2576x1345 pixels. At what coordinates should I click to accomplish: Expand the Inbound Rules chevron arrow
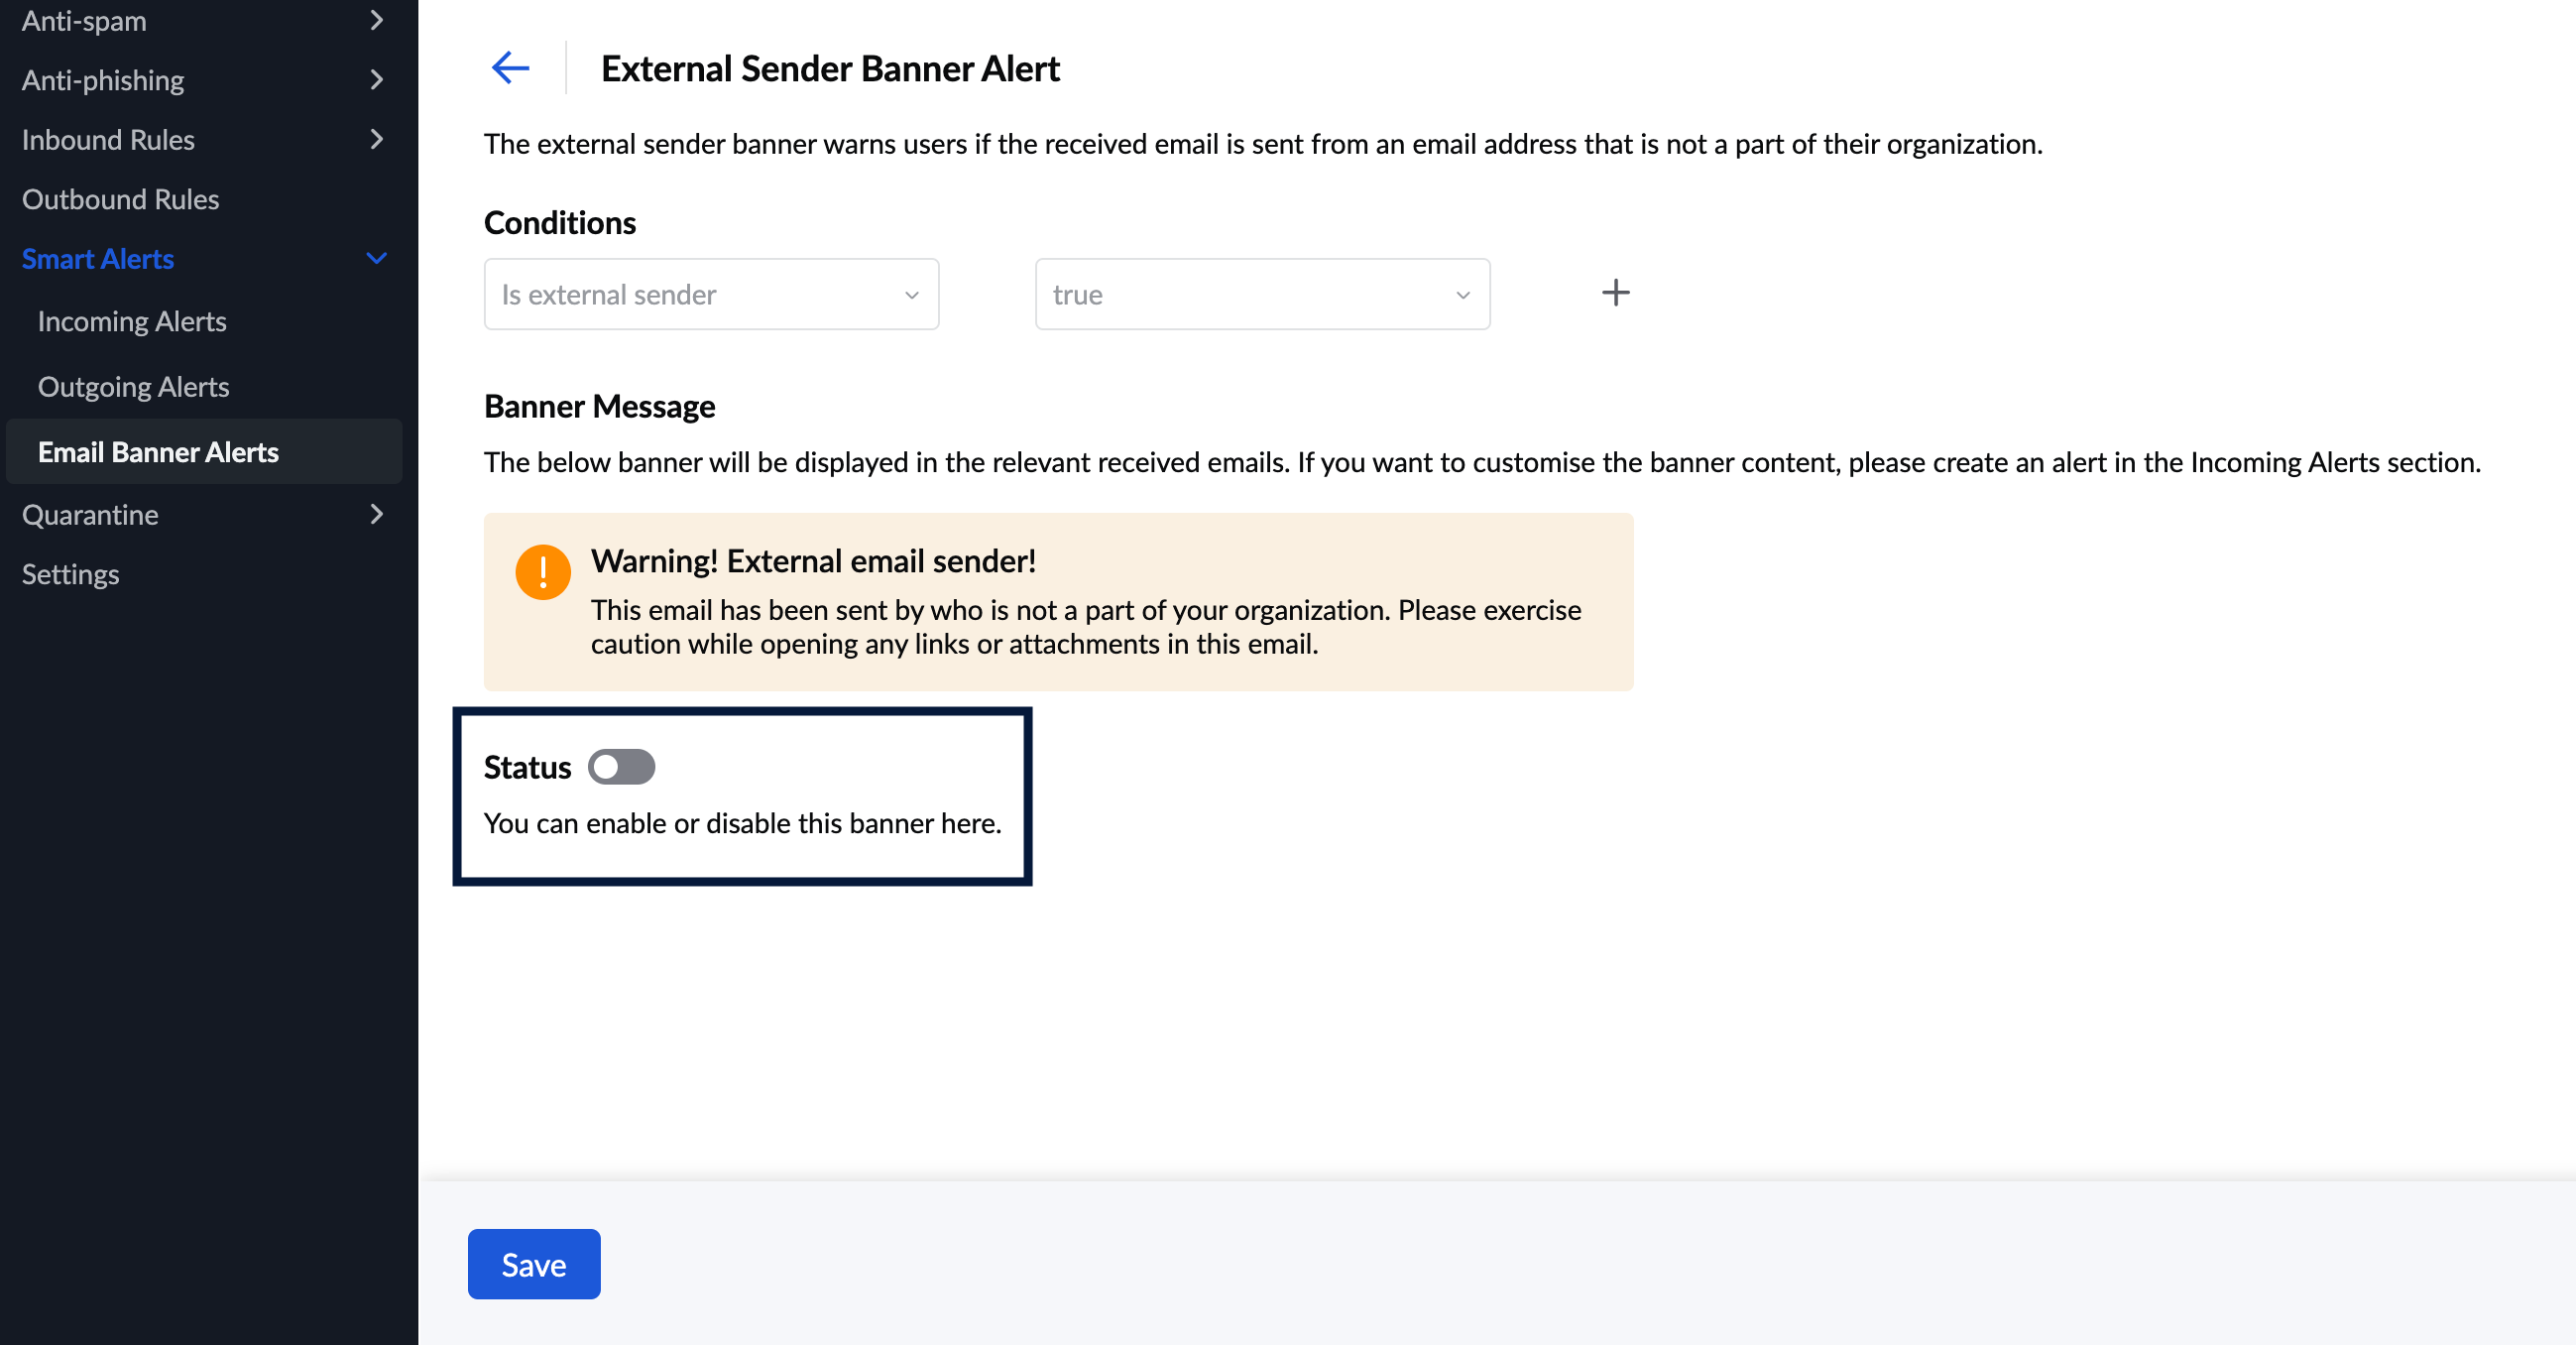click(x=376, y=139)
